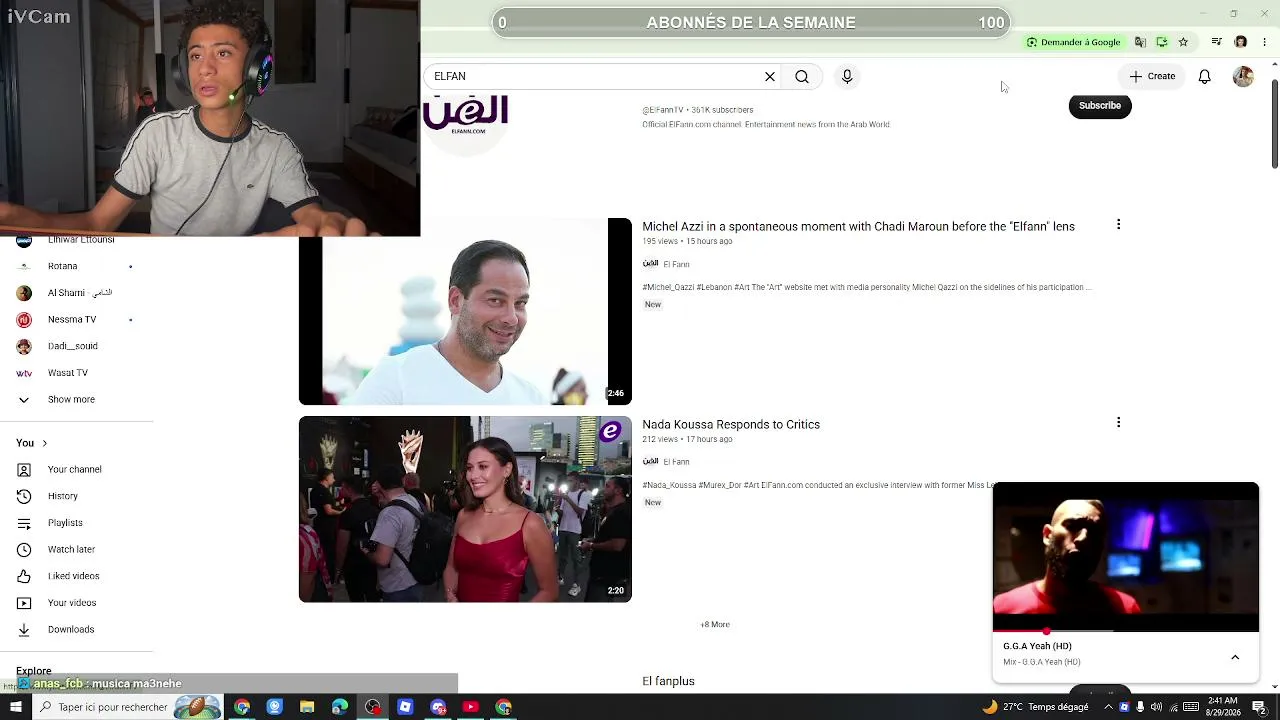Go to Your channel in the sidebar
Screen dimensions: 1280x720
pos(77,470)
